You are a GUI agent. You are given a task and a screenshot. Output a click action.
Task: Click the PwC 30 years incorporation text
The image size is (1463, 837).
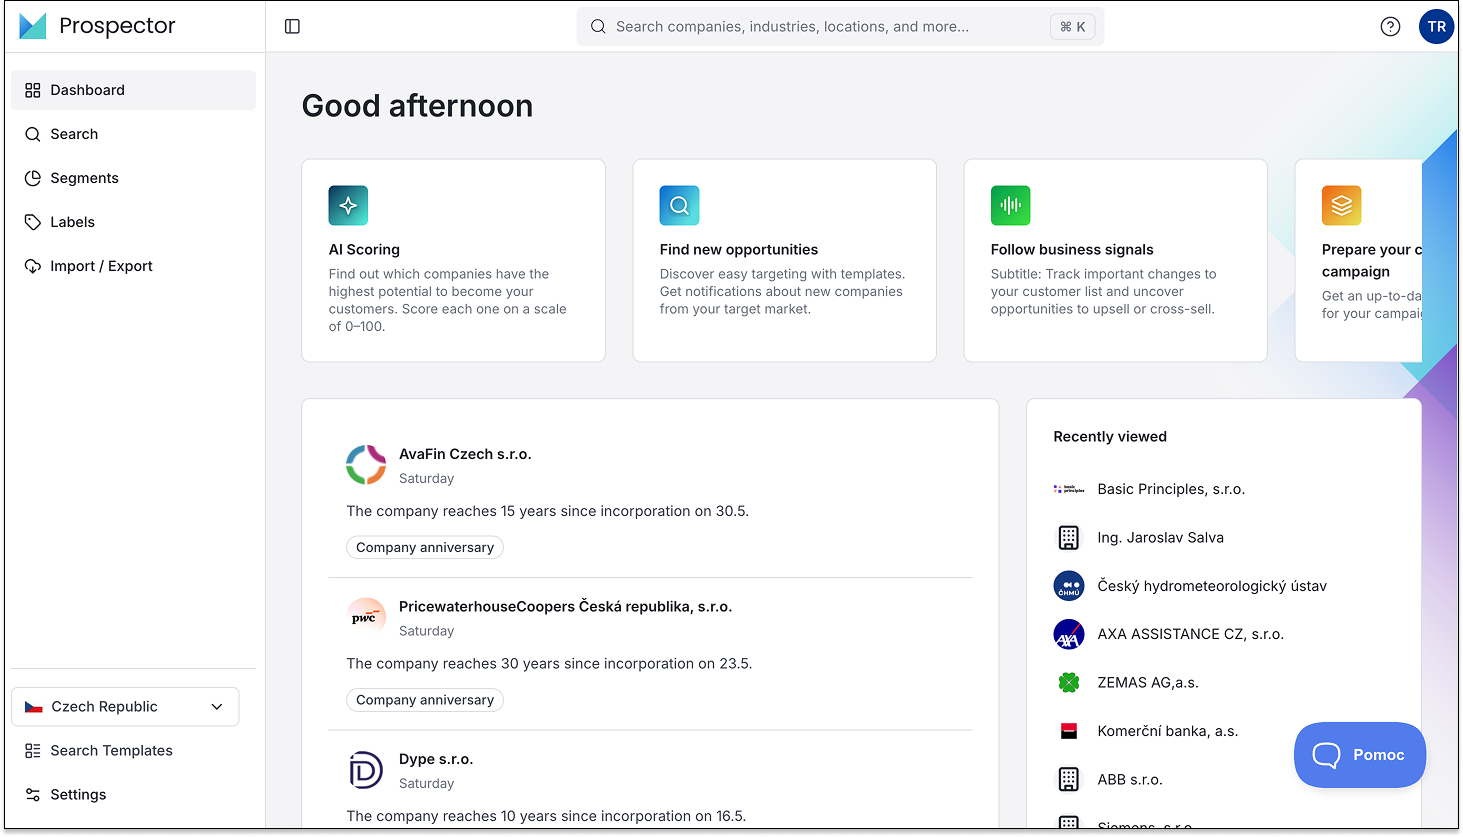pyautogui.click(x=549, y=664)
